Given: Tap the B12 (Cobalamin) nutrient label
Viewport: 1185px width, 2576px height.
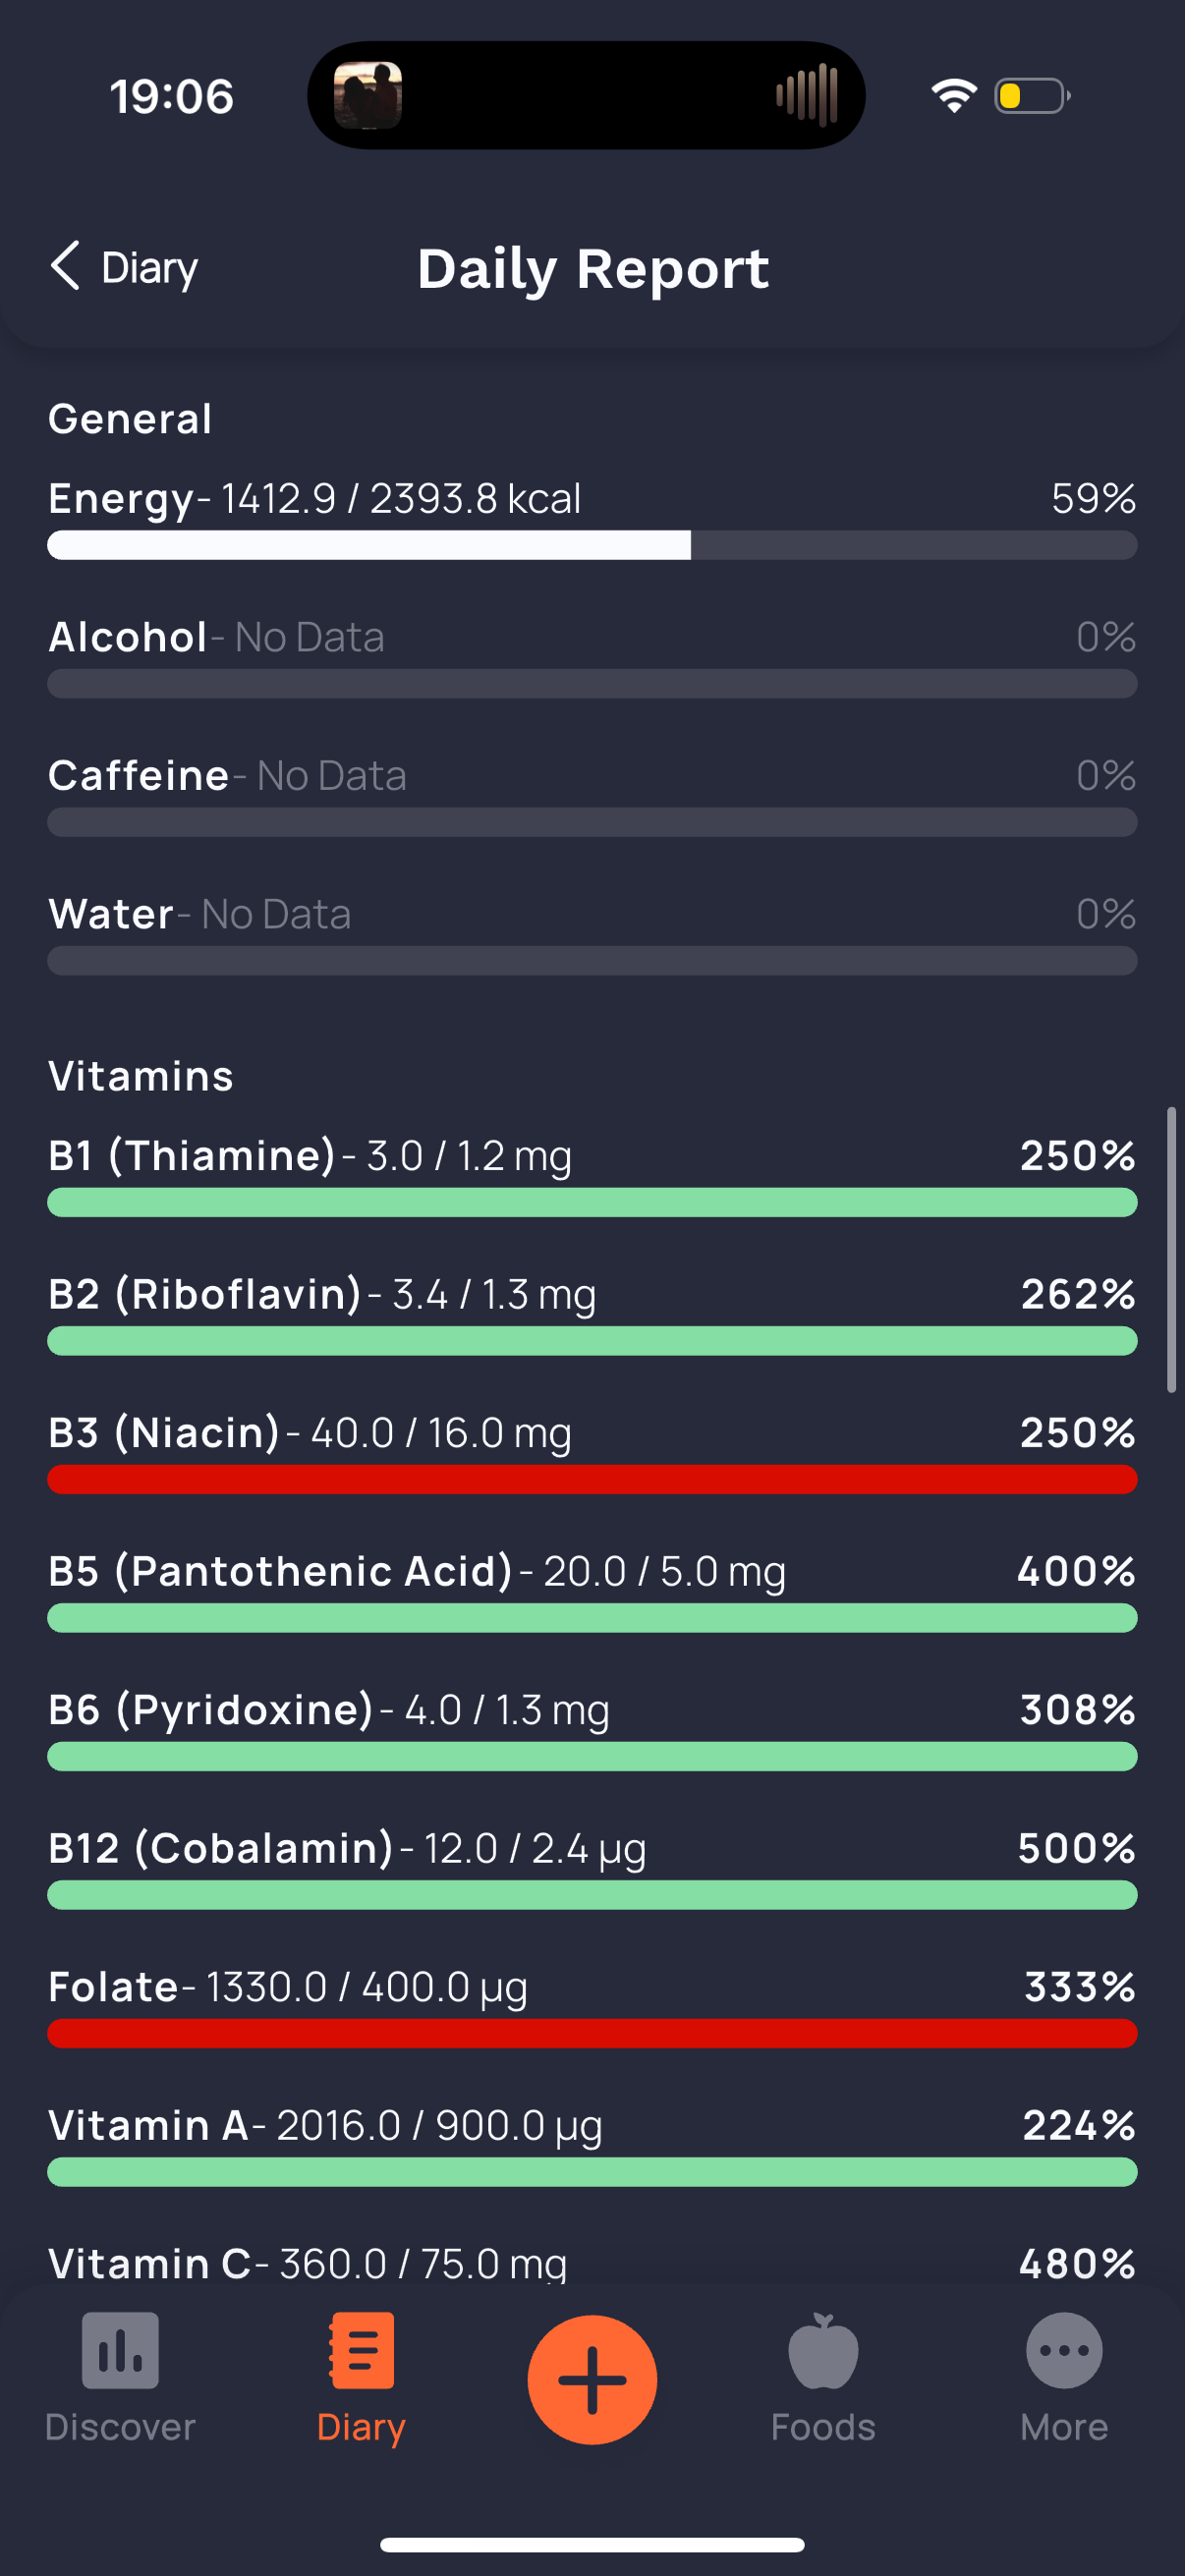Looking at the screenshot, I should click(221, 1848).
